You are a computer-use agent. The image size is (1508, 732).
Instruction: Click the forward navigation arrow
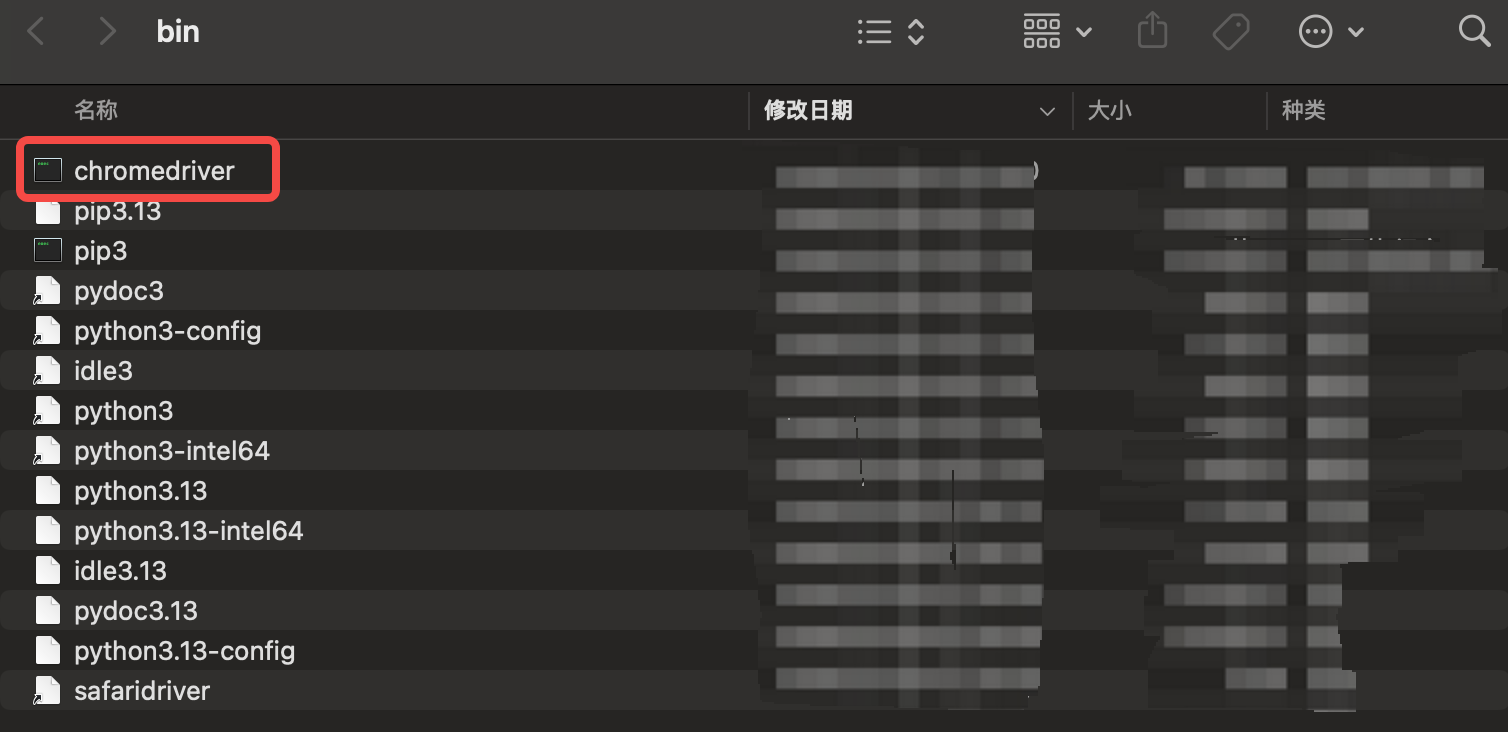(107, 31)
